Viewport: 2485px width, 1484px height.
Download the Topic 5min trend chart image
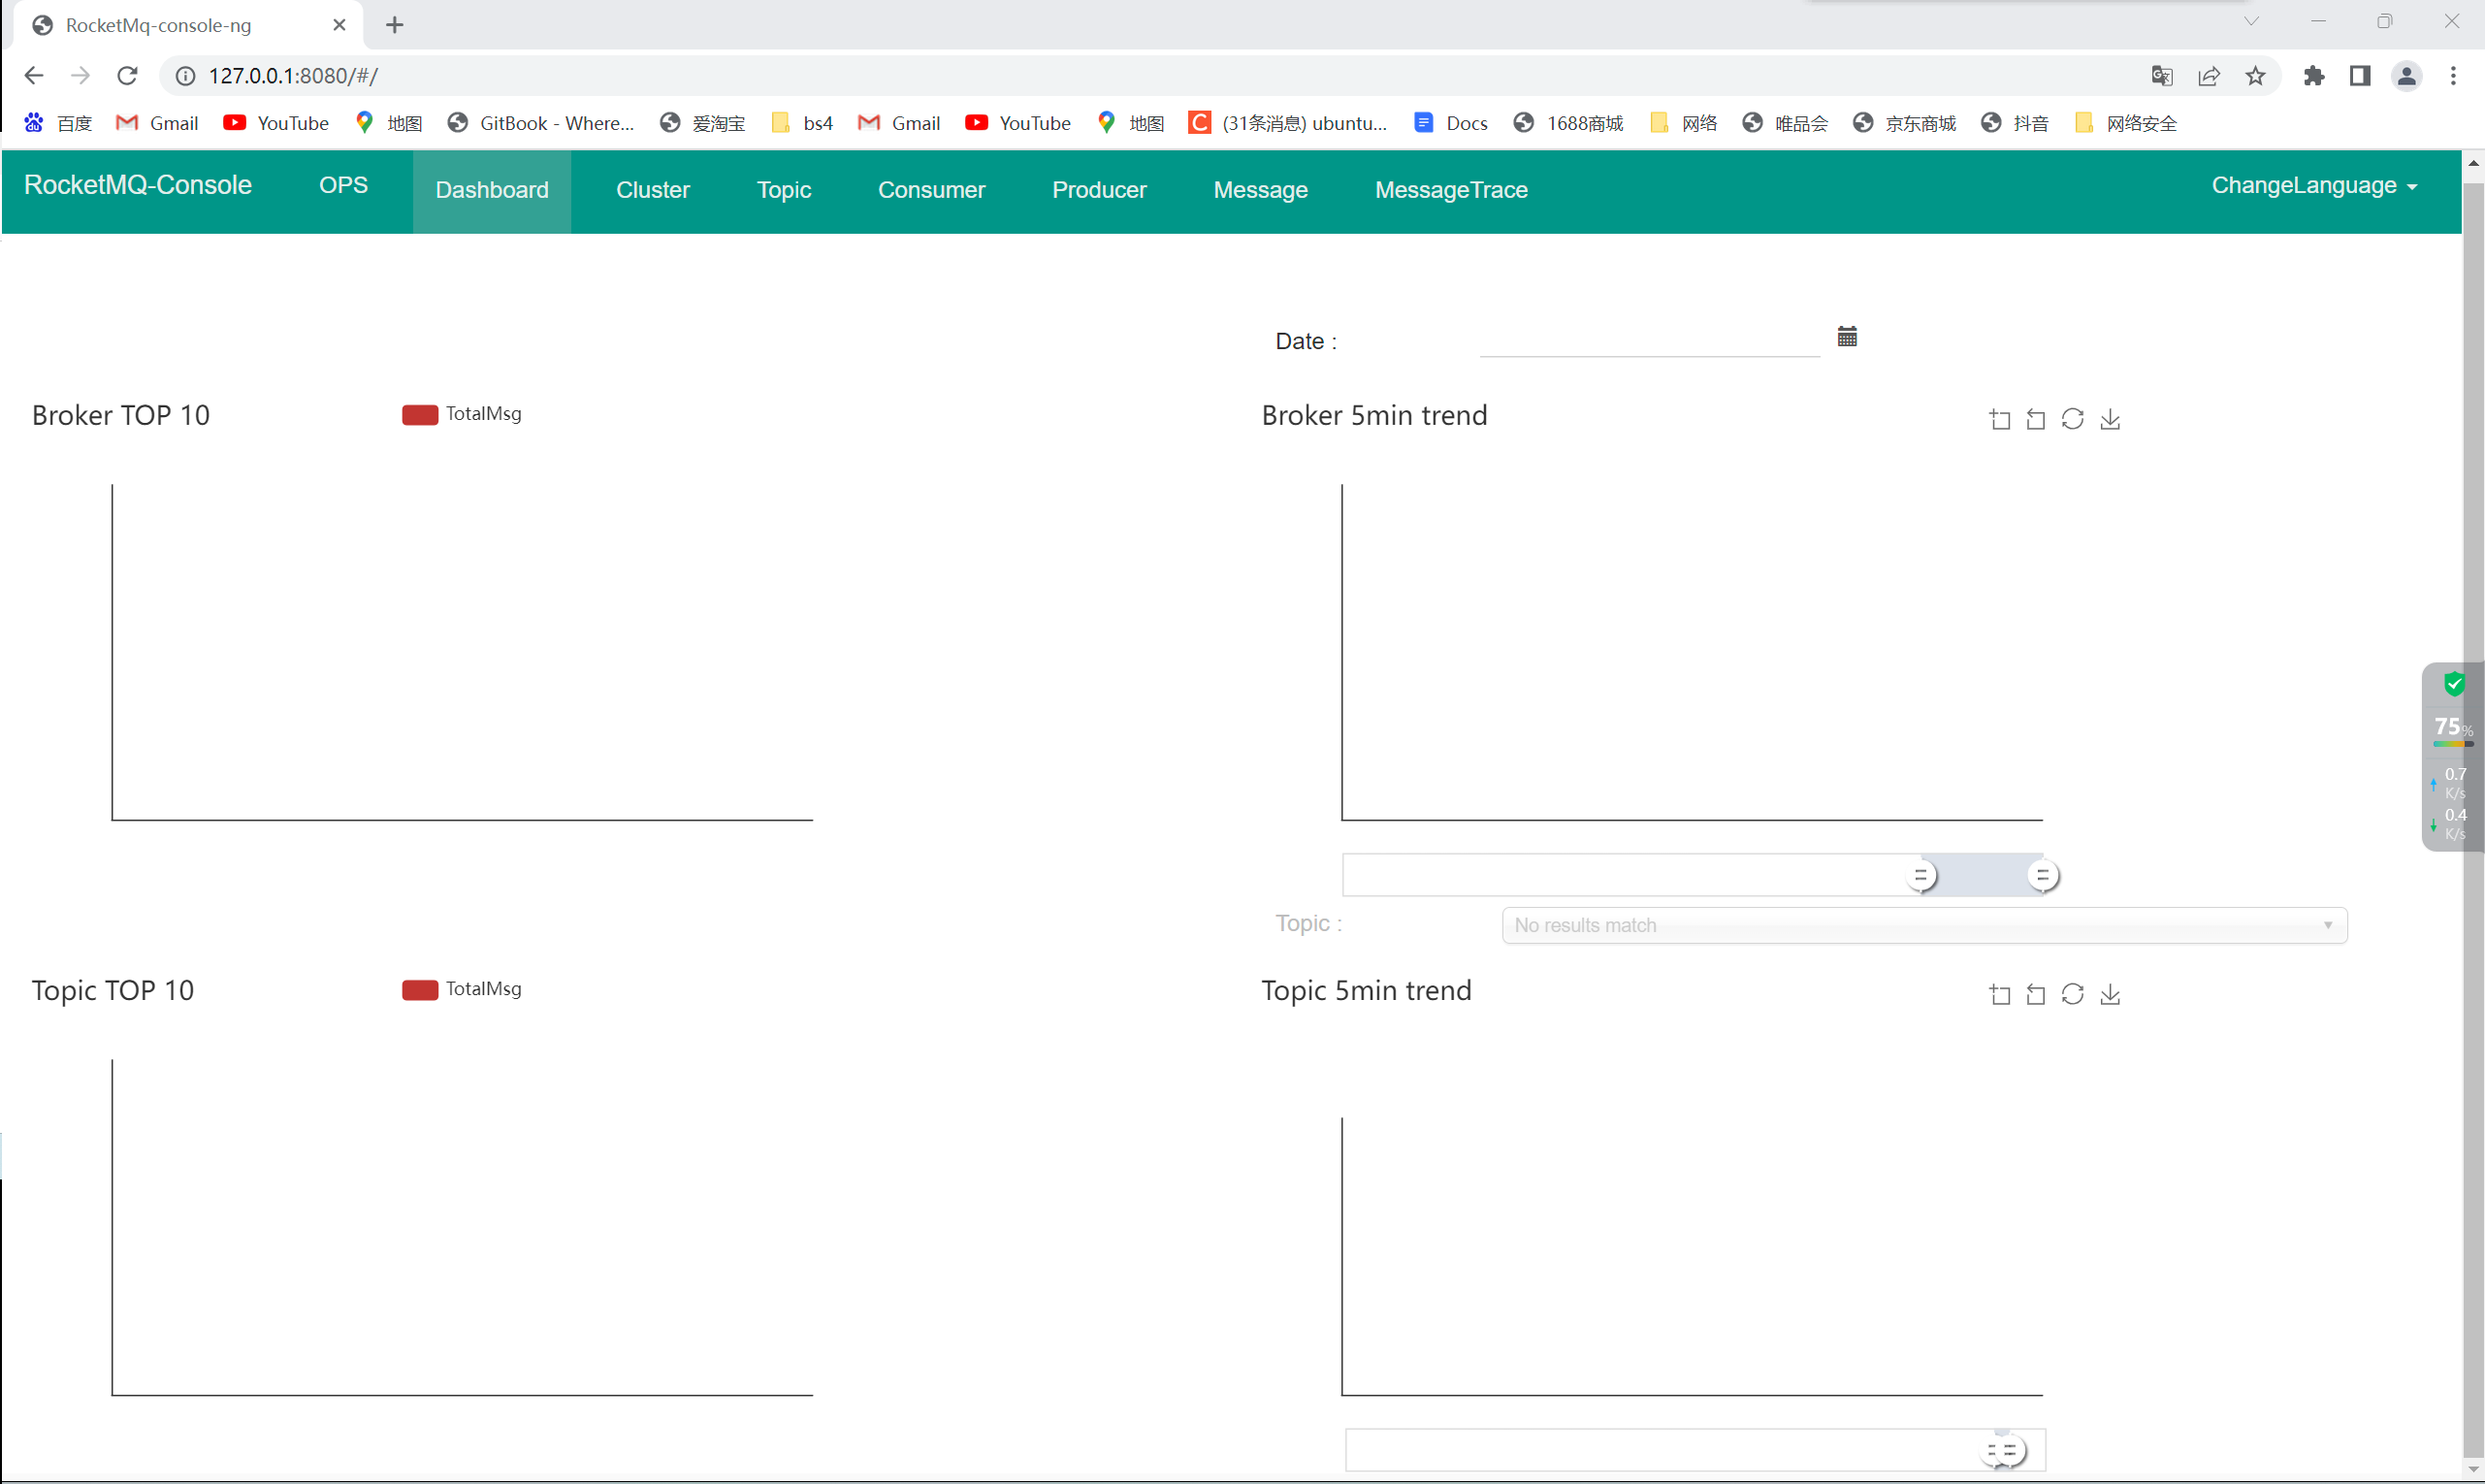tap(2110, 995)
